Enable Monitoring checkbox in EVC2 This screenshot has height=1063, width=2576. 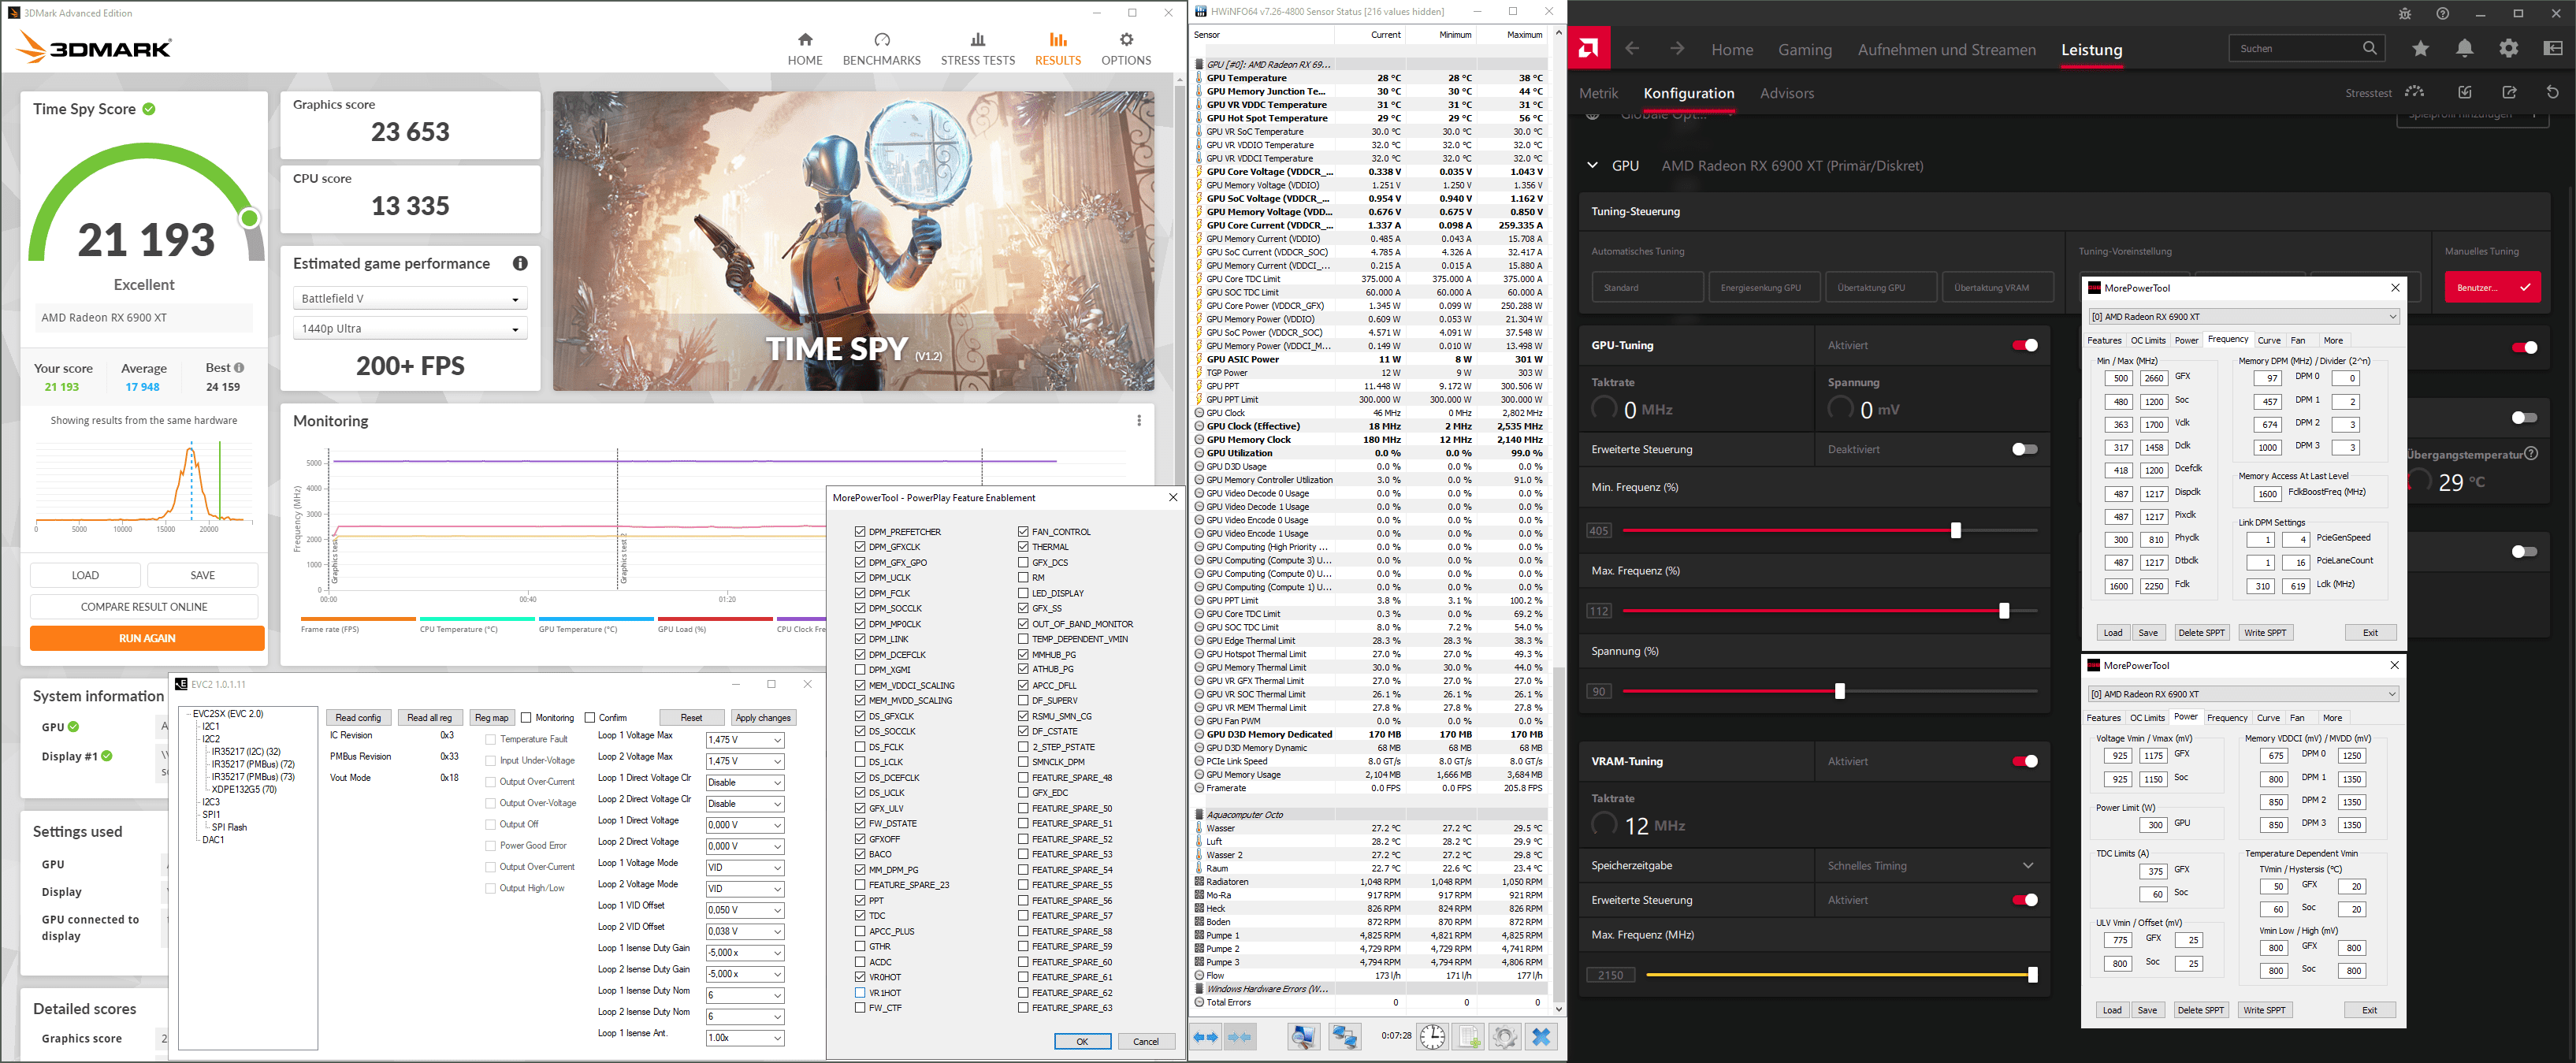[526, 718]
